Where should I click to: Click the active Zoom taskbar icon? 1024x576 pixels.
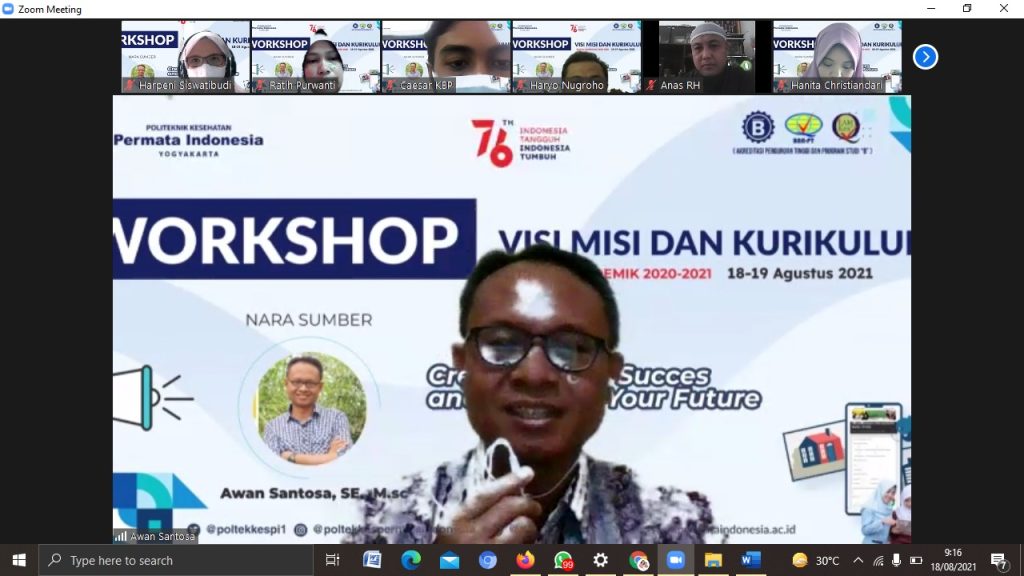[676, 560]
